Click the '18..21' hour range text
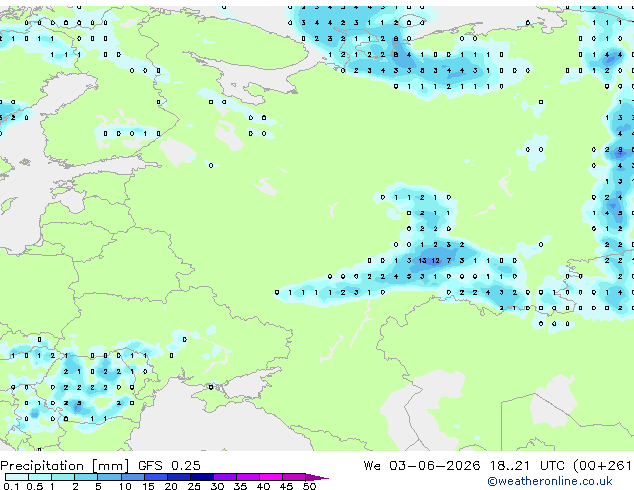The height and width of the screenshot is (490, 634). pyautogui.click(x=510, y=465)
